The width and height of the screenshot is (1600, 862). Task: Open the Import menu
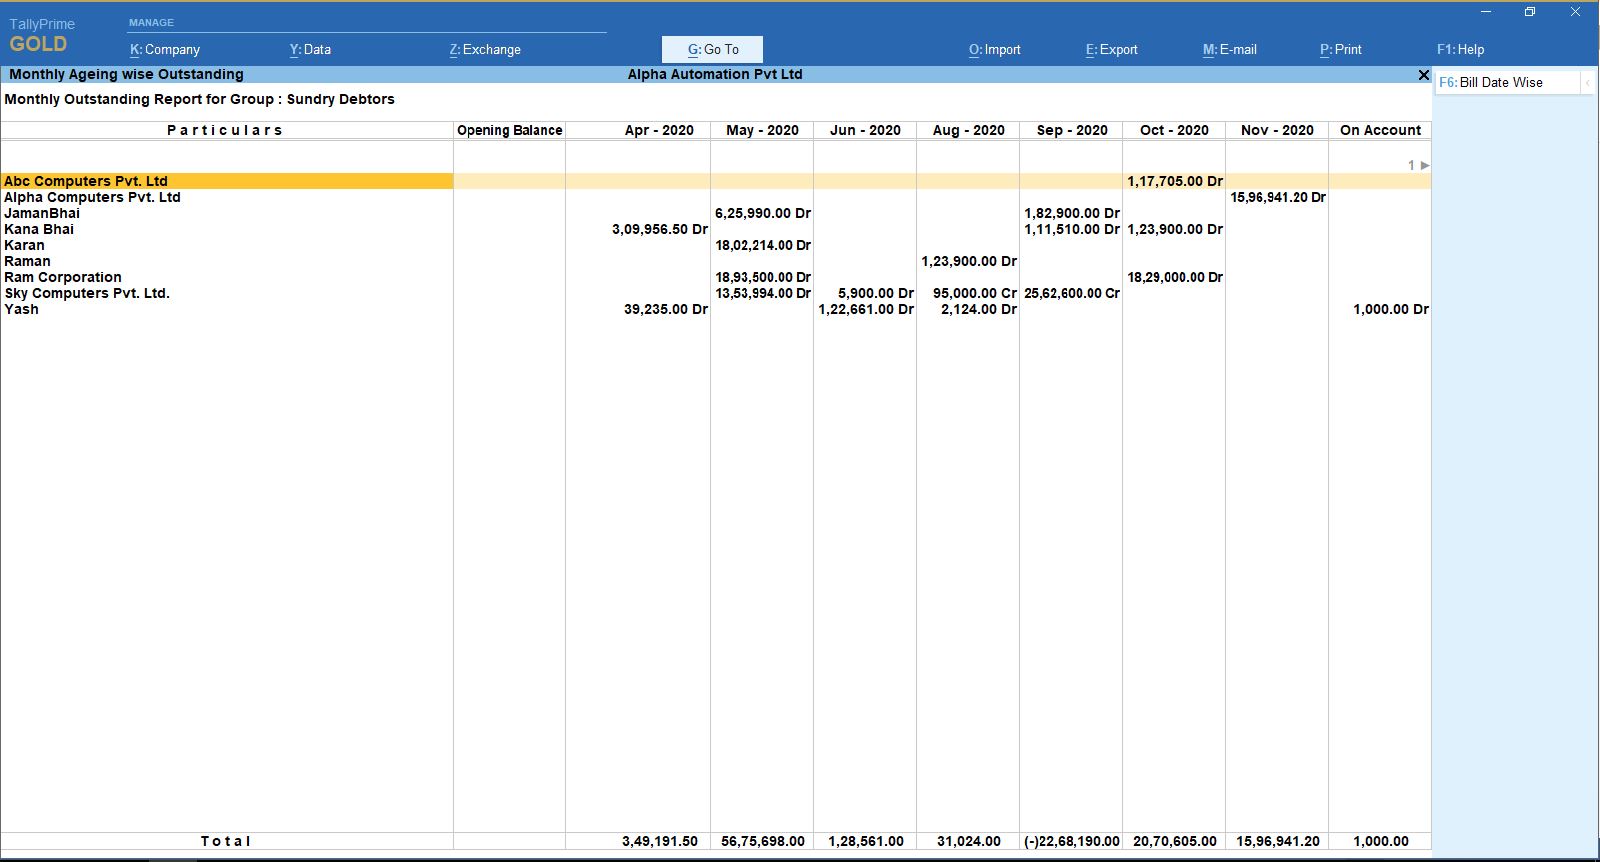994,49
